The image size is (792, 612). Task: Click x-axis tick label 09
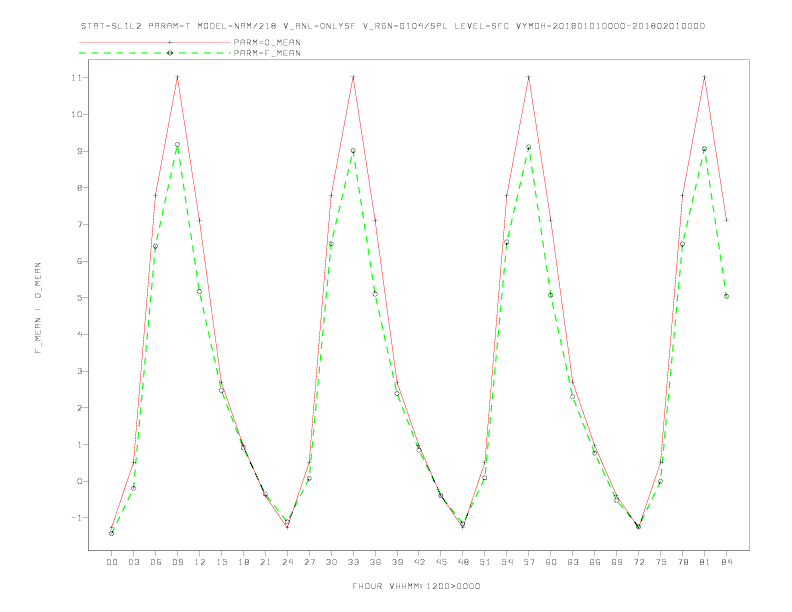pyautogui.click(x=177, y=562)
